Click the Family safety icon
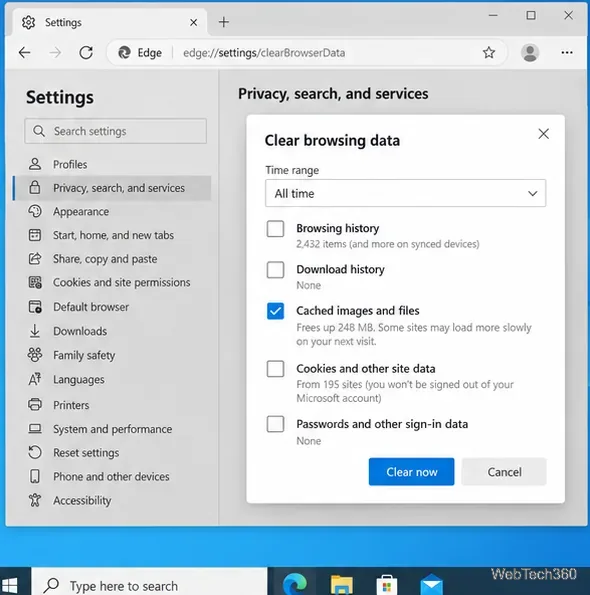590x595 pixels. point(35,355)
